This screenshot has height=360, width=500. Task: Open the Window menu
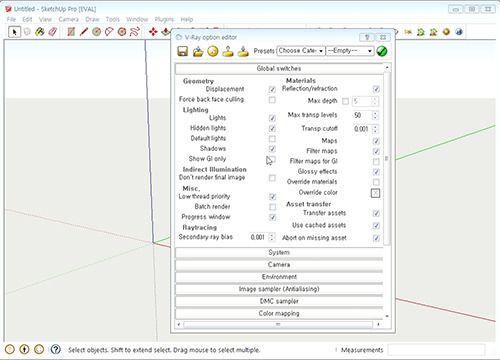[137, 19]
